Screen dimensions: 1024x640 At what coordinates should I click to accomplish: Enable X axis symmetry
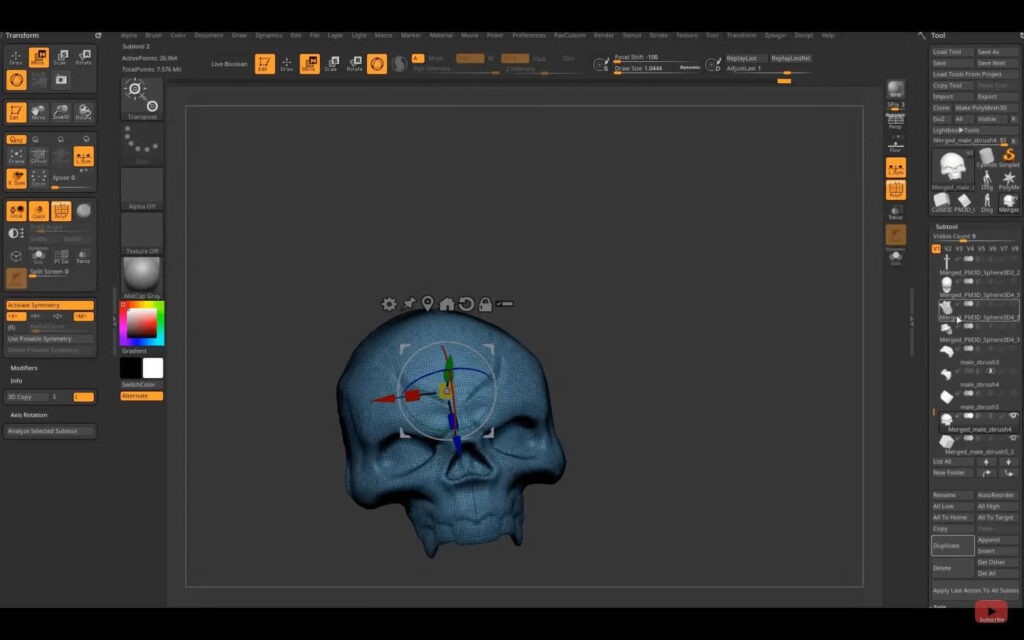(x=16, y=317)
